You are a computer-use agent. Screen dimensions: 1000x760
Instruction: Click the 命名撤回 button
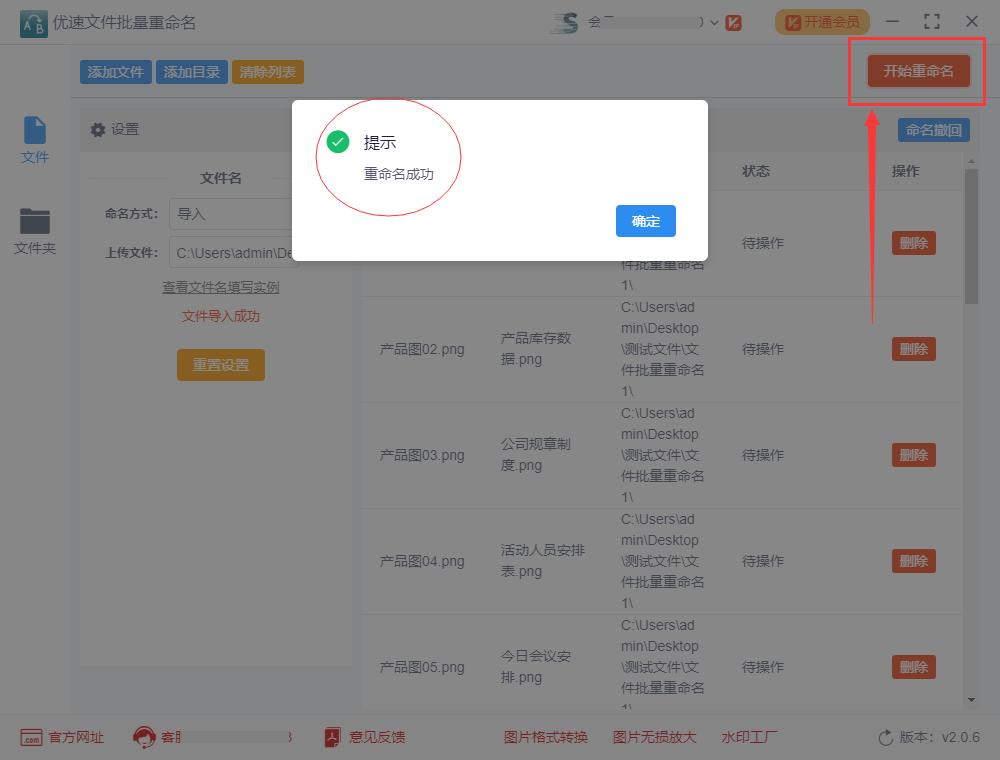click(x=933, y=129)
